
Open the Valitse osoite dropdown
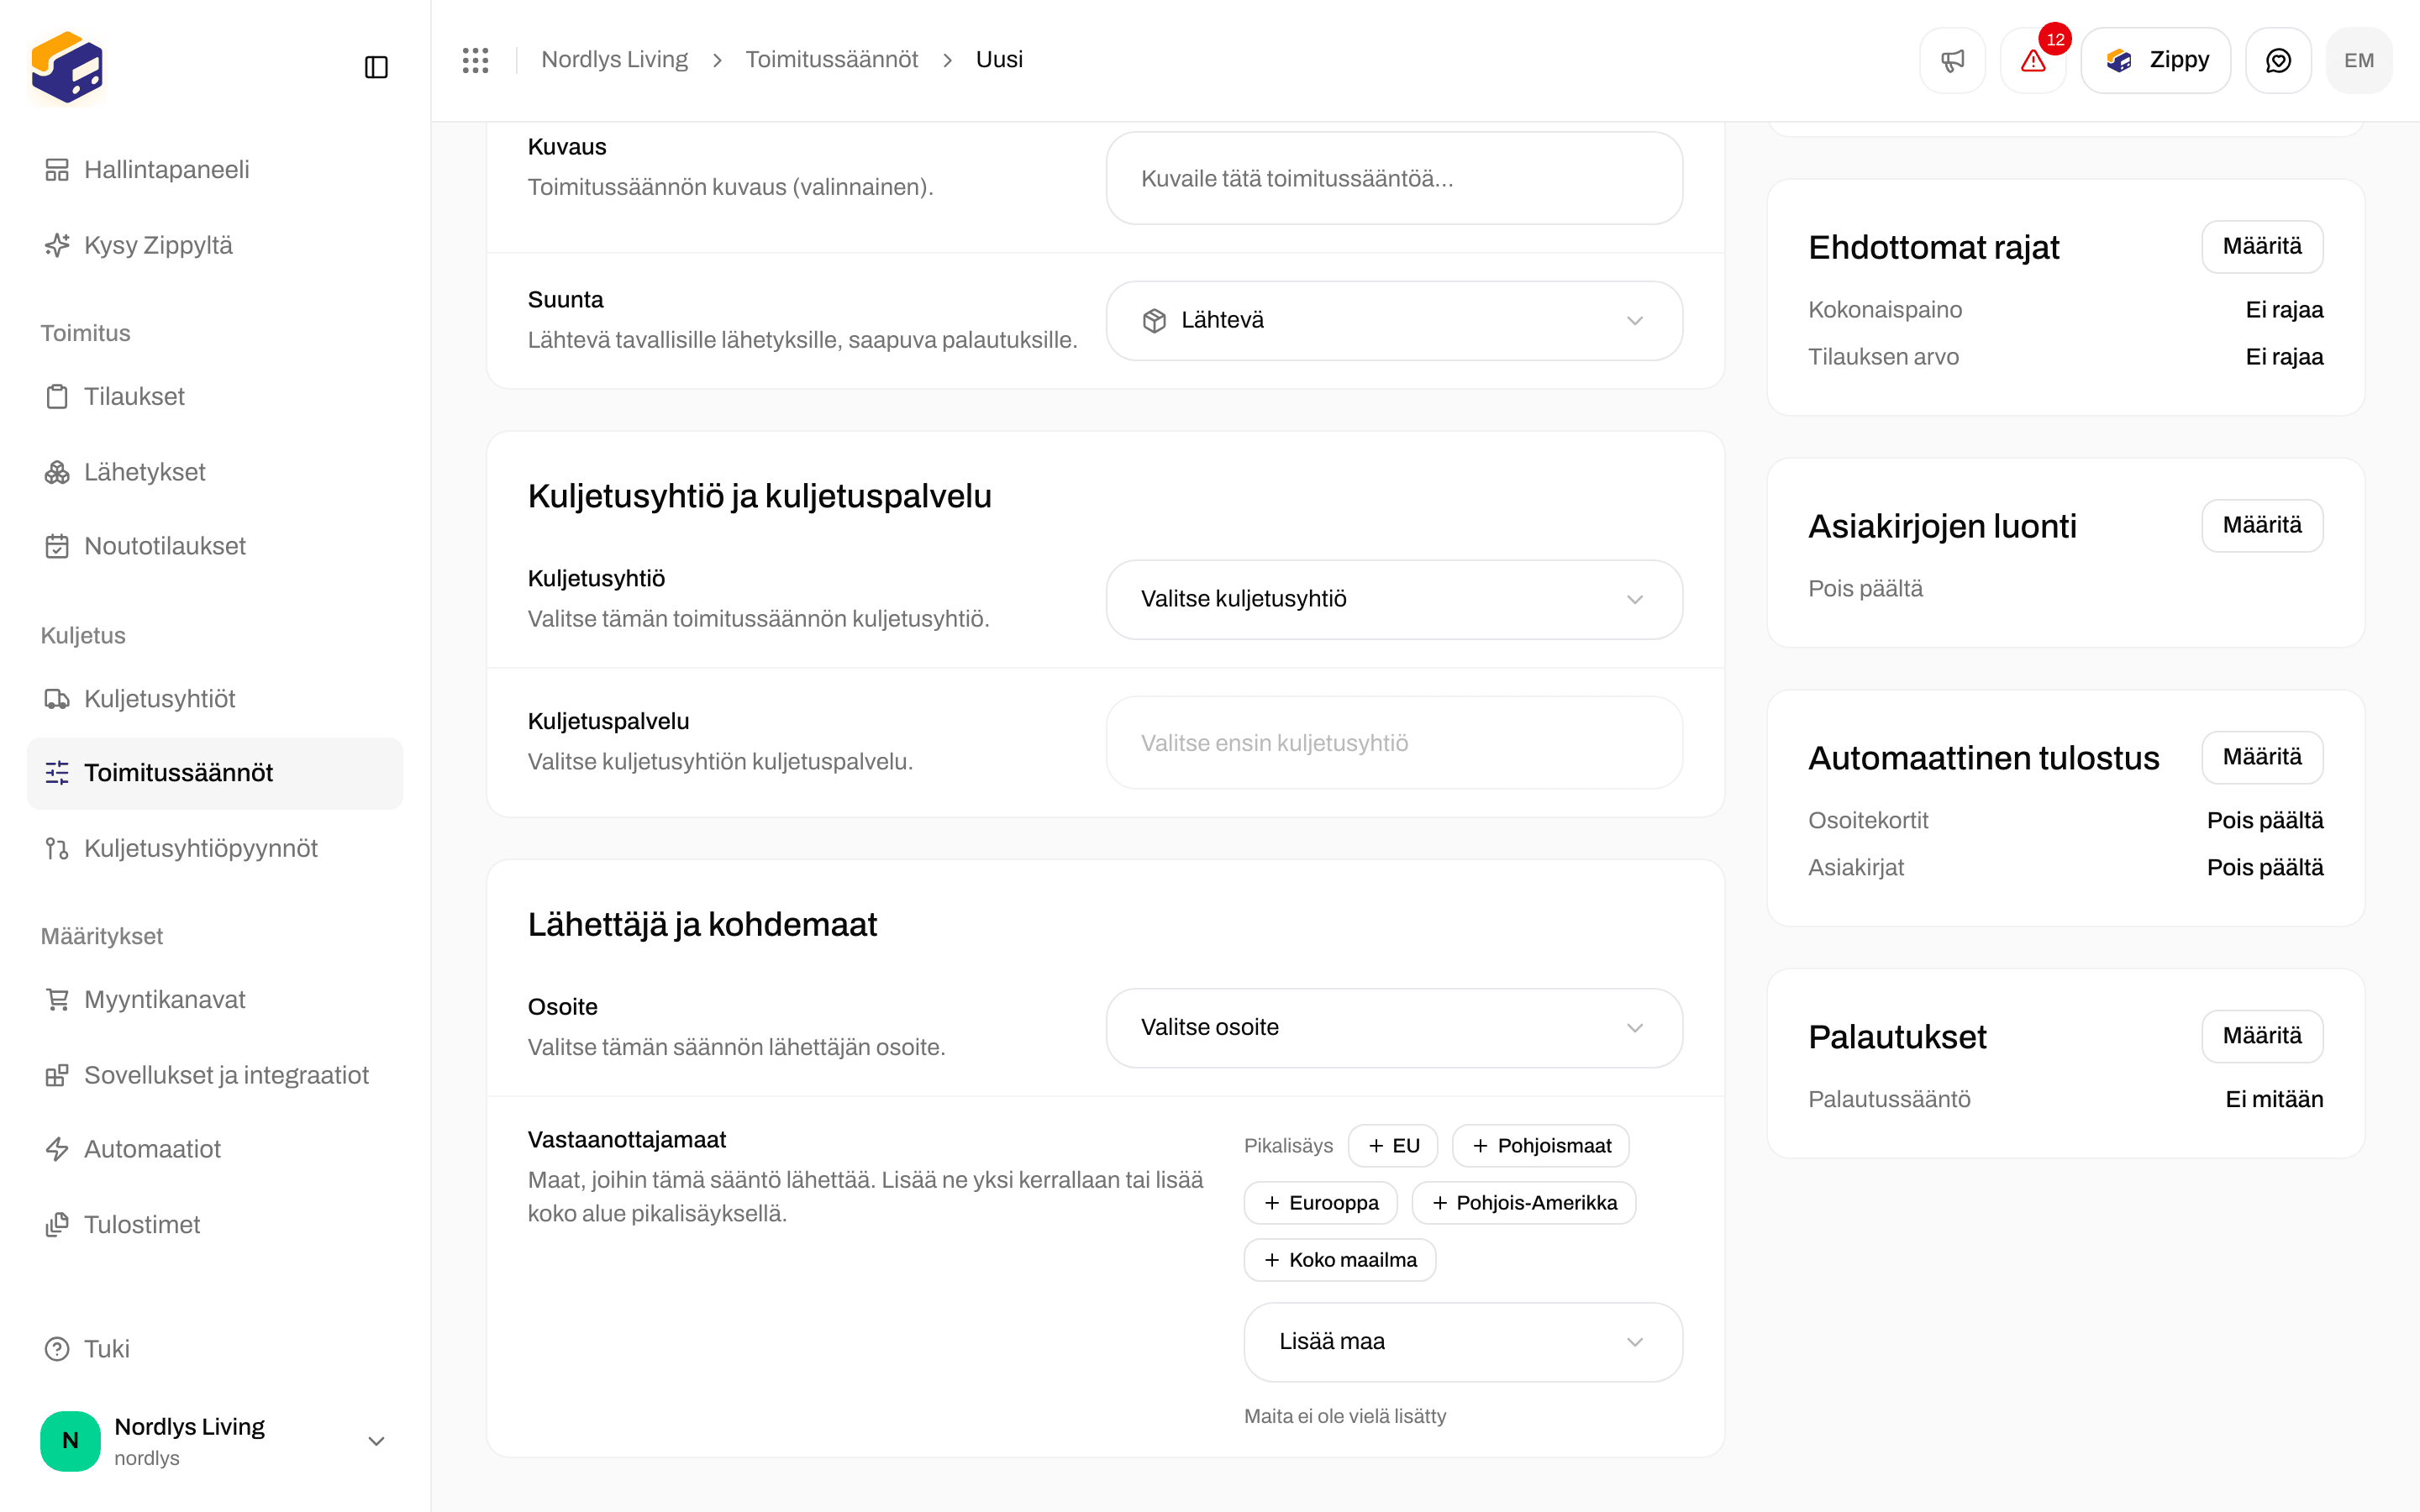(1394, 1028)
